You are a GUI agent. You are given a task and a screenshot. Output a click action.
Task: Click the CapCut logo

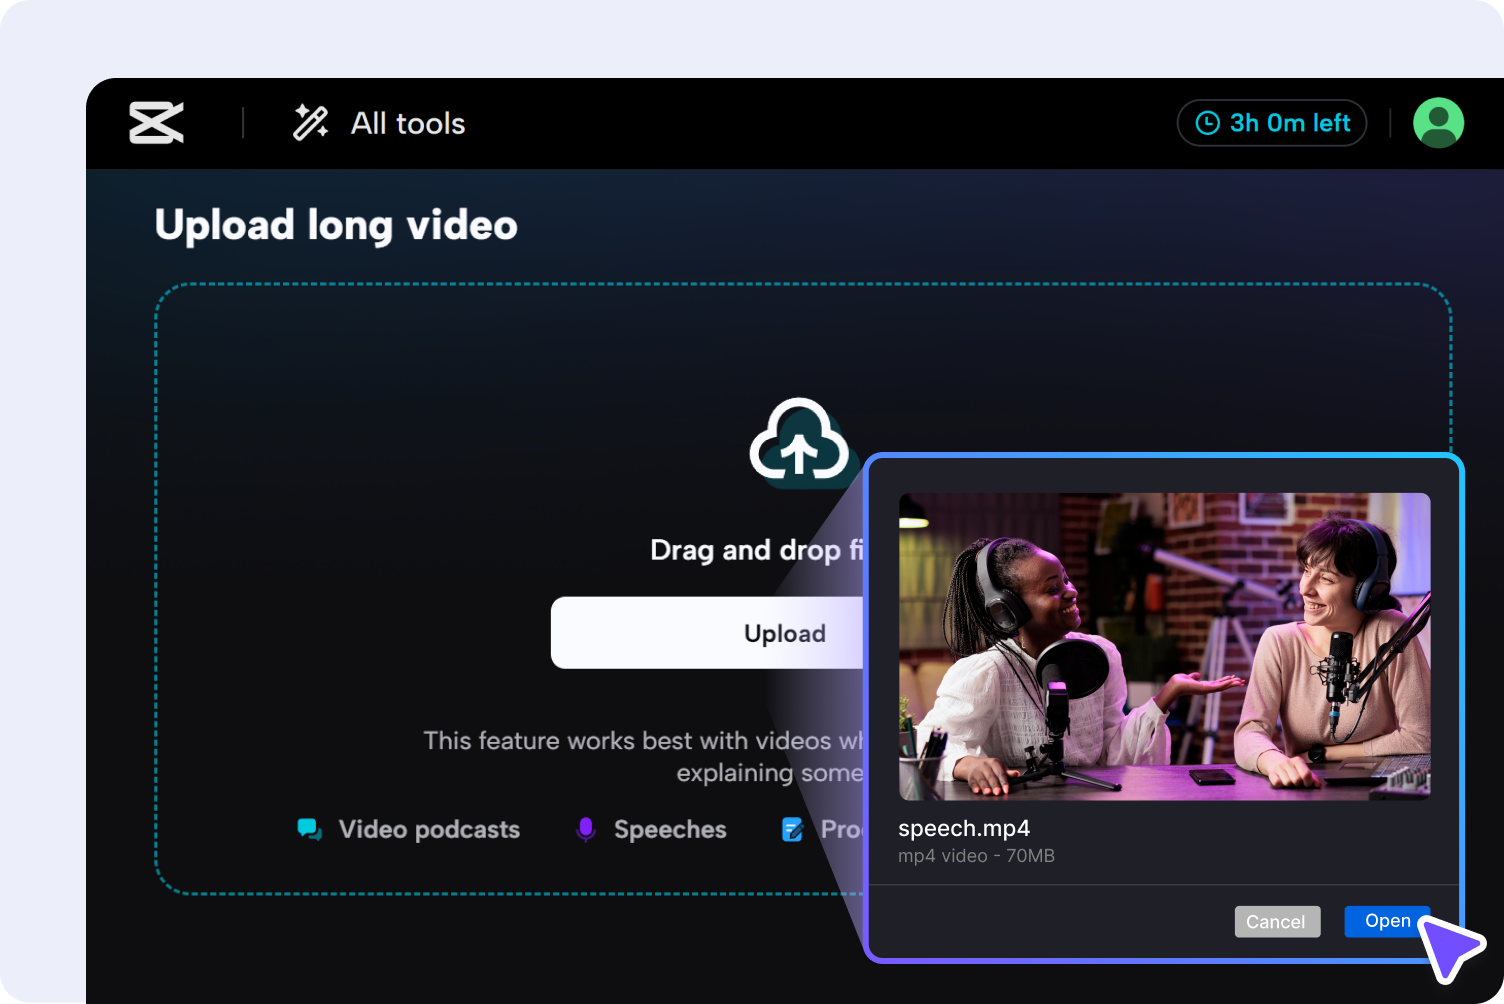[155, 122]
